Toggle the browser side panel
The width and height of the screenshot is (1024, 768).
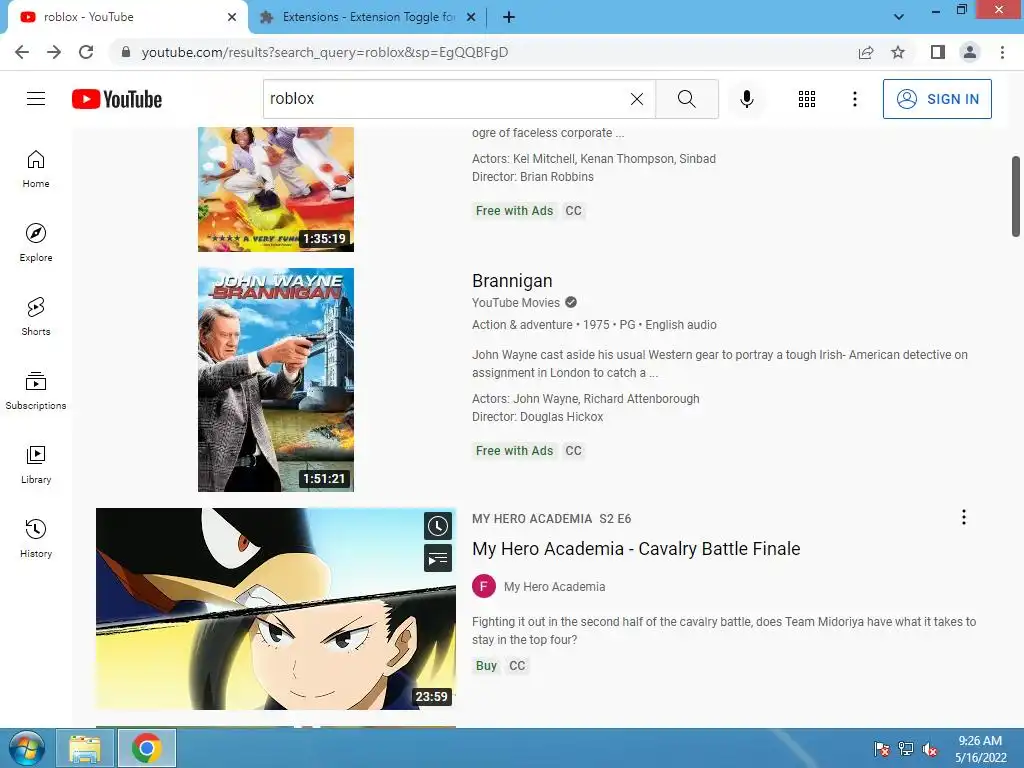938,52
